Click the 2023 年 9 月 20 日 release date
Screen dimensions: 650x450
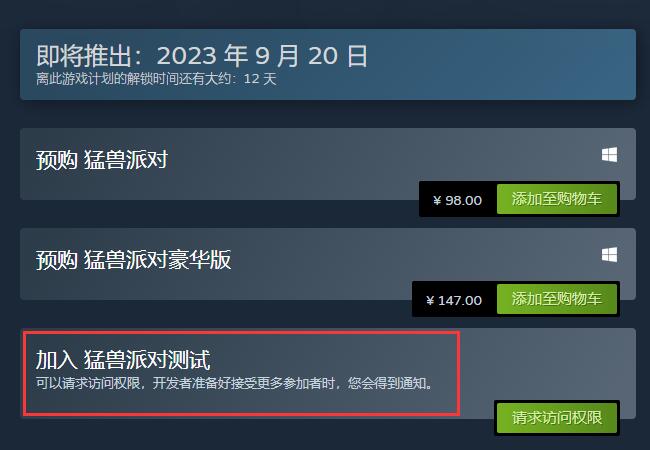(x=262, y=56)
